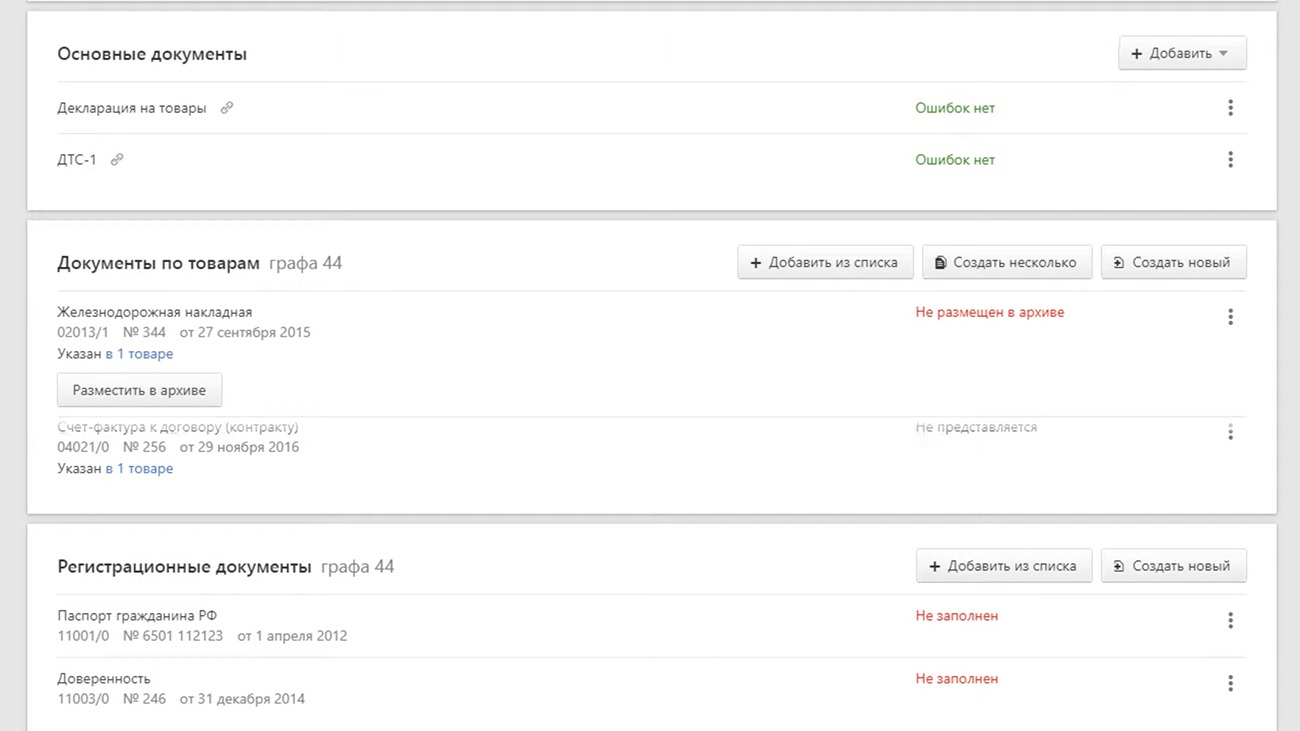Click link icon beside ДТС-1

[117, 160]
